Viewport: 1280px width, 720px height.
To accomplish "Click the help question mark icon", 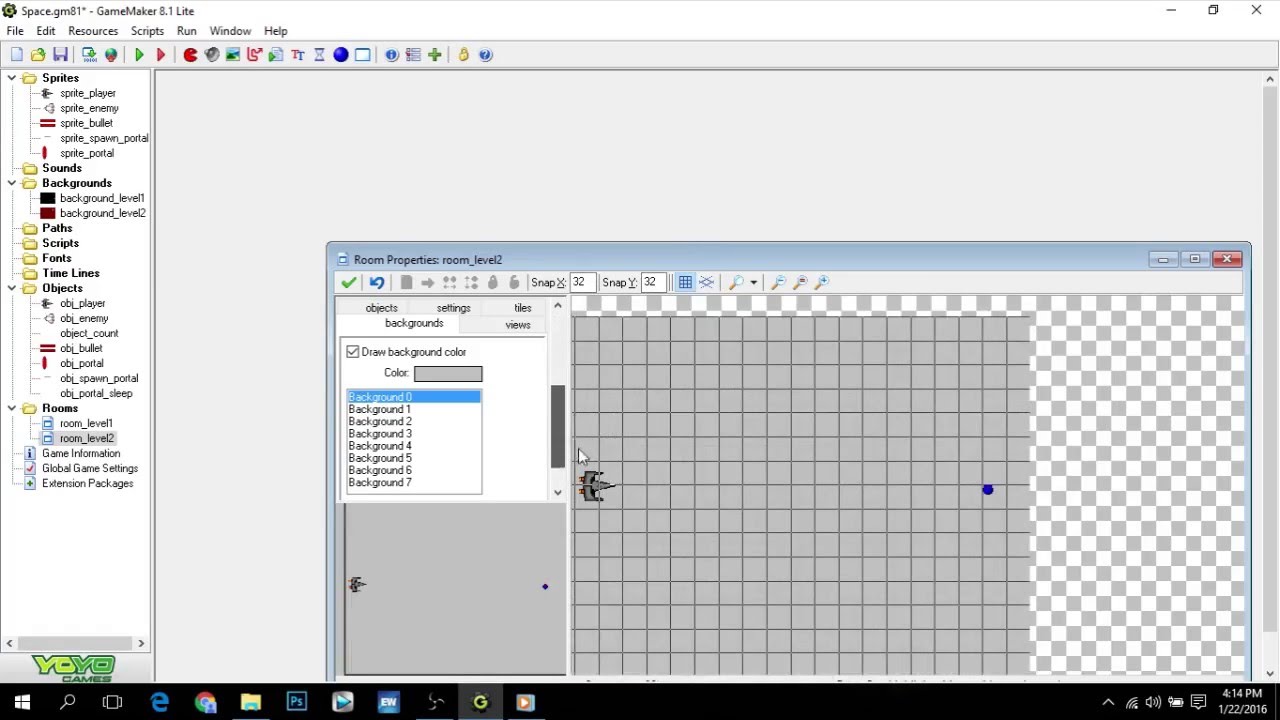I will [x=486, y=55].
